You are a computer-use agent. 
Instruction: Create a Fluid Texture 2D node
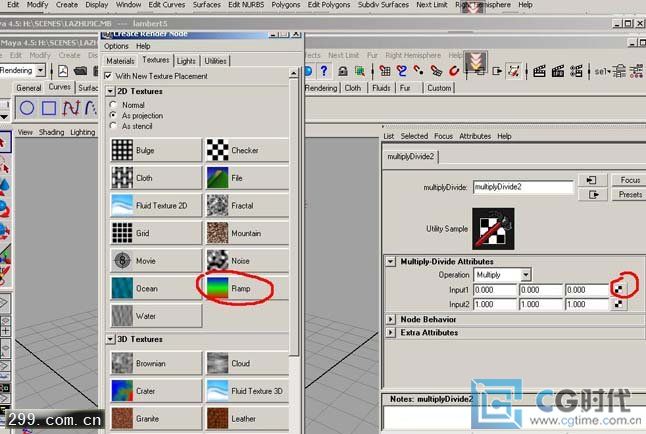pos(156,205)
